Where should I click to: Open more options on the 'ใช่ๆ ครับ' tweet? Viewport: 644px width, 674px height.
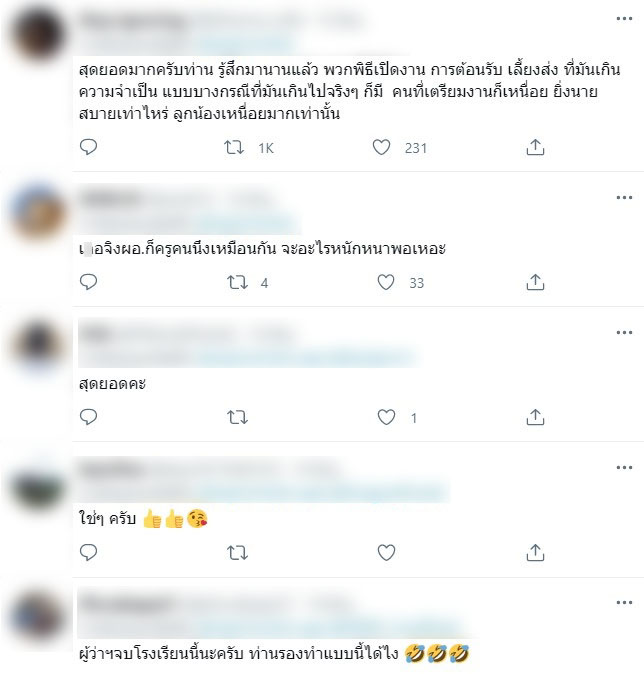[x=624, y=468]
